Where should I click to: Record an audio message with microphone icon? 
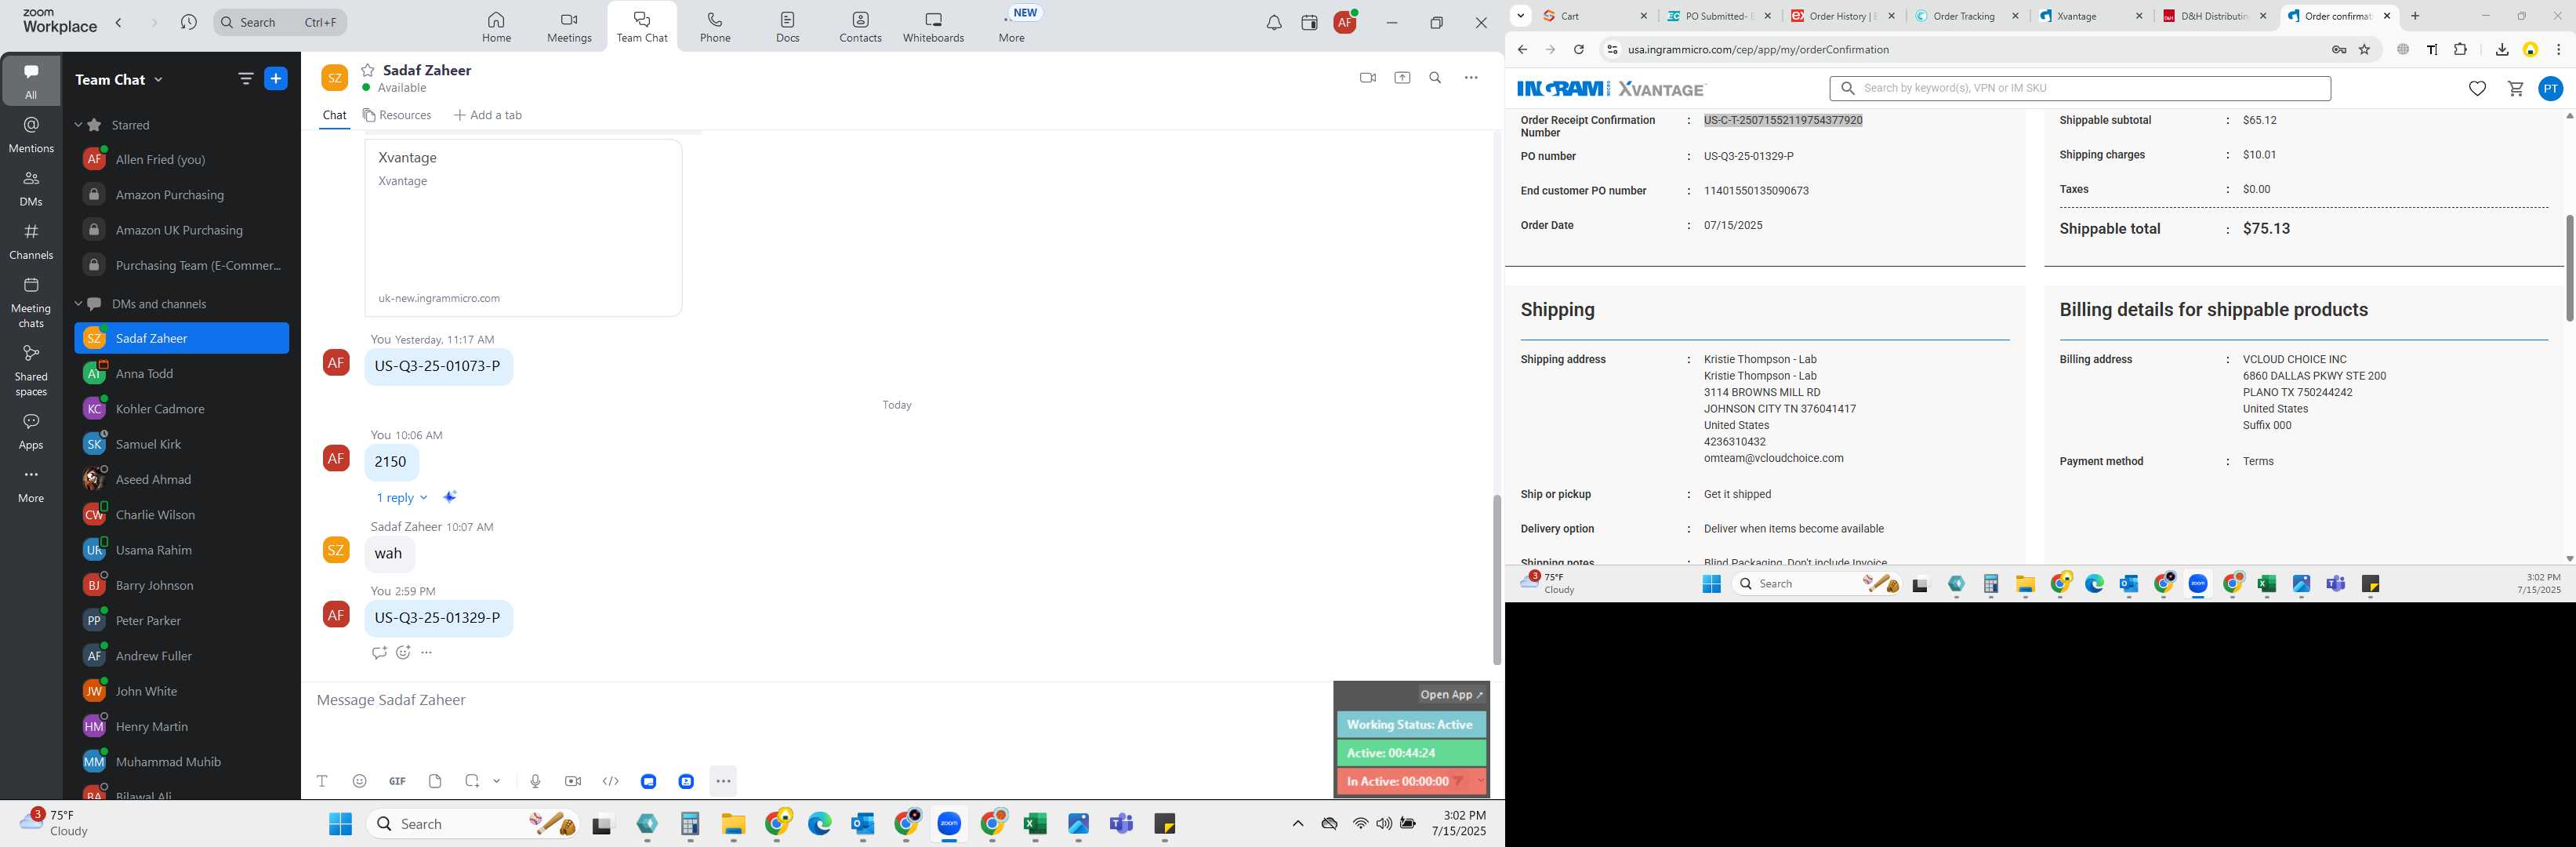[535, 781]
